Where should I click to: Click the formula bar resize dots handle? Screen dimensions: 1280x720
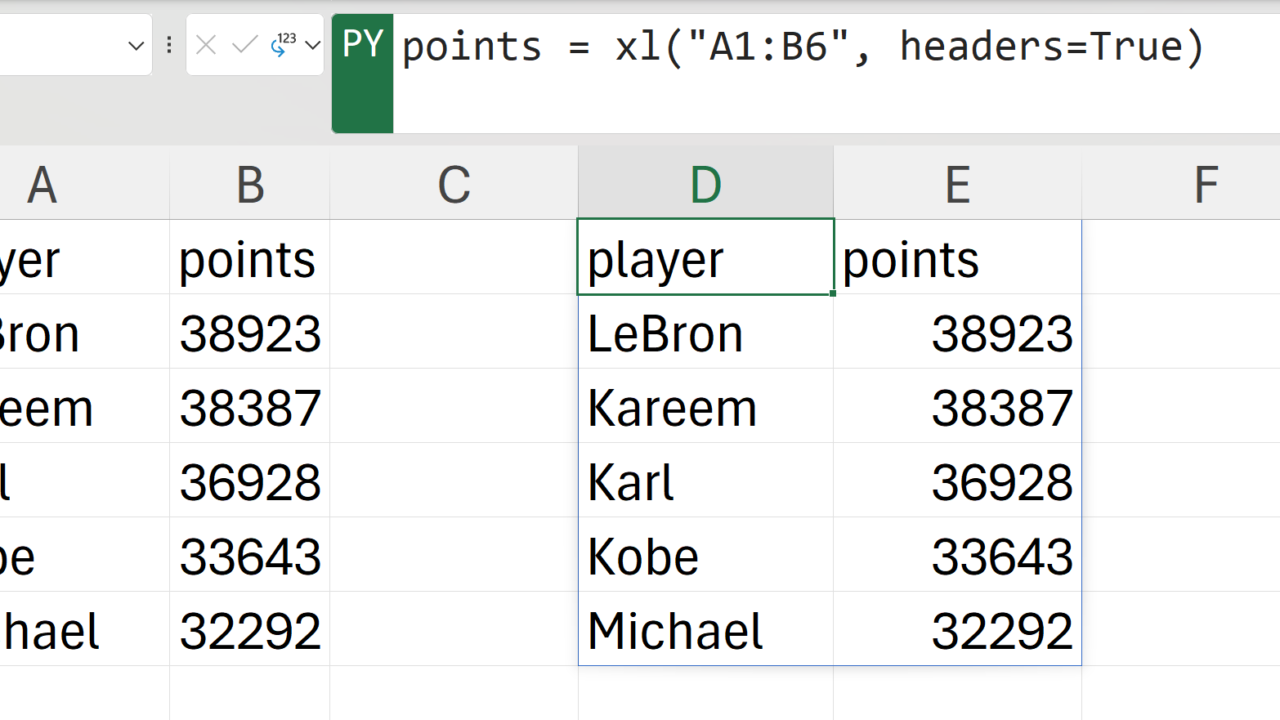pos(169,45)
